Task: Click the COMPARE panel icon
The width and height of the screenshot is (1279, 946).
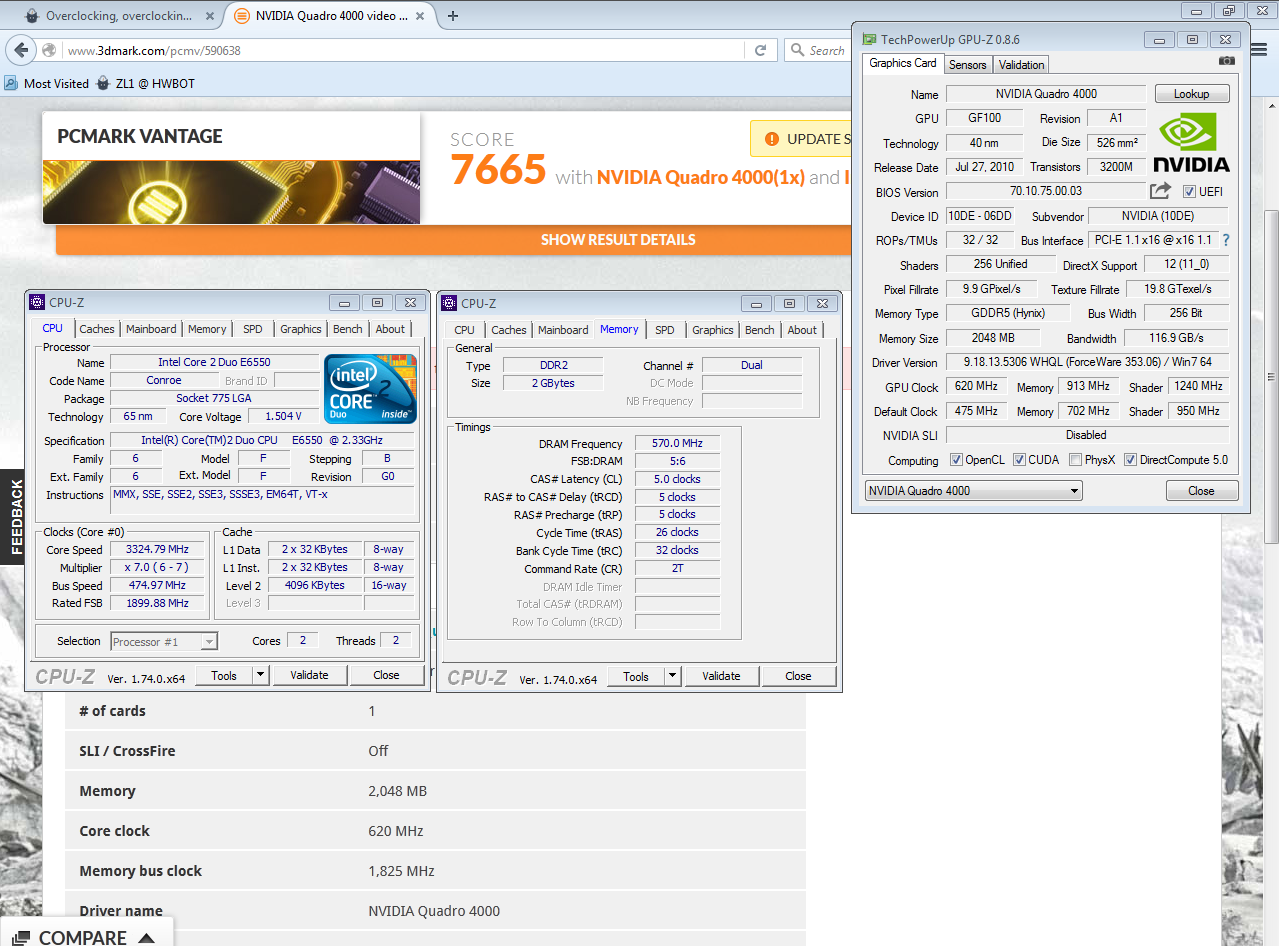Action: click(x=22, y=938)
